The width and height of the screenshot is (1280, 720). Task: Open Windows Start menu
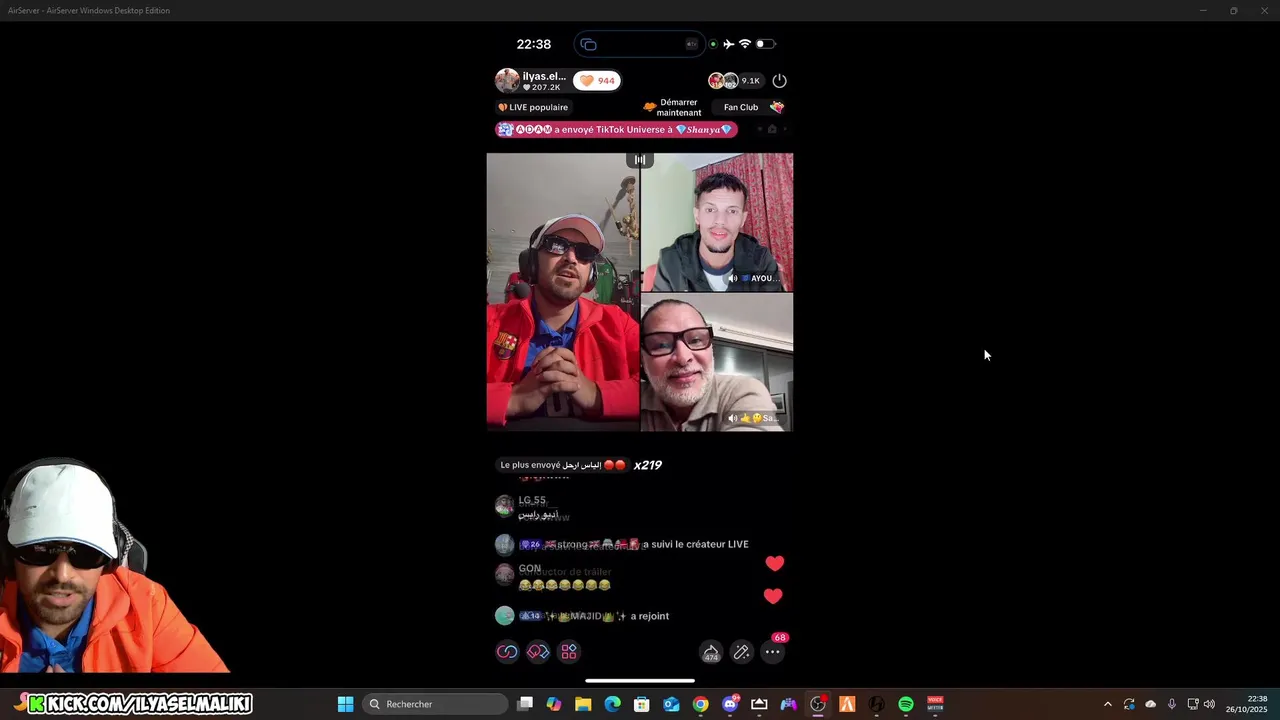pos(345,704)
